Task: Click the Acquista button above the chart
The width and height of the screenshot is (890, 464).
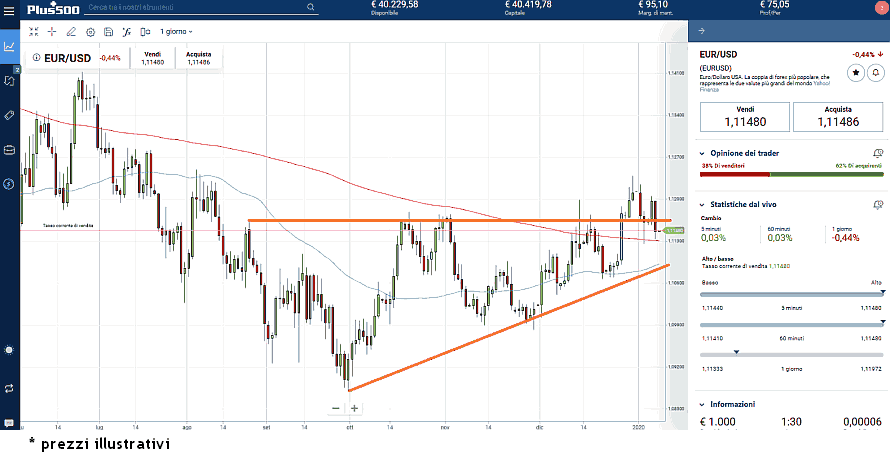Action: [198, 58]
